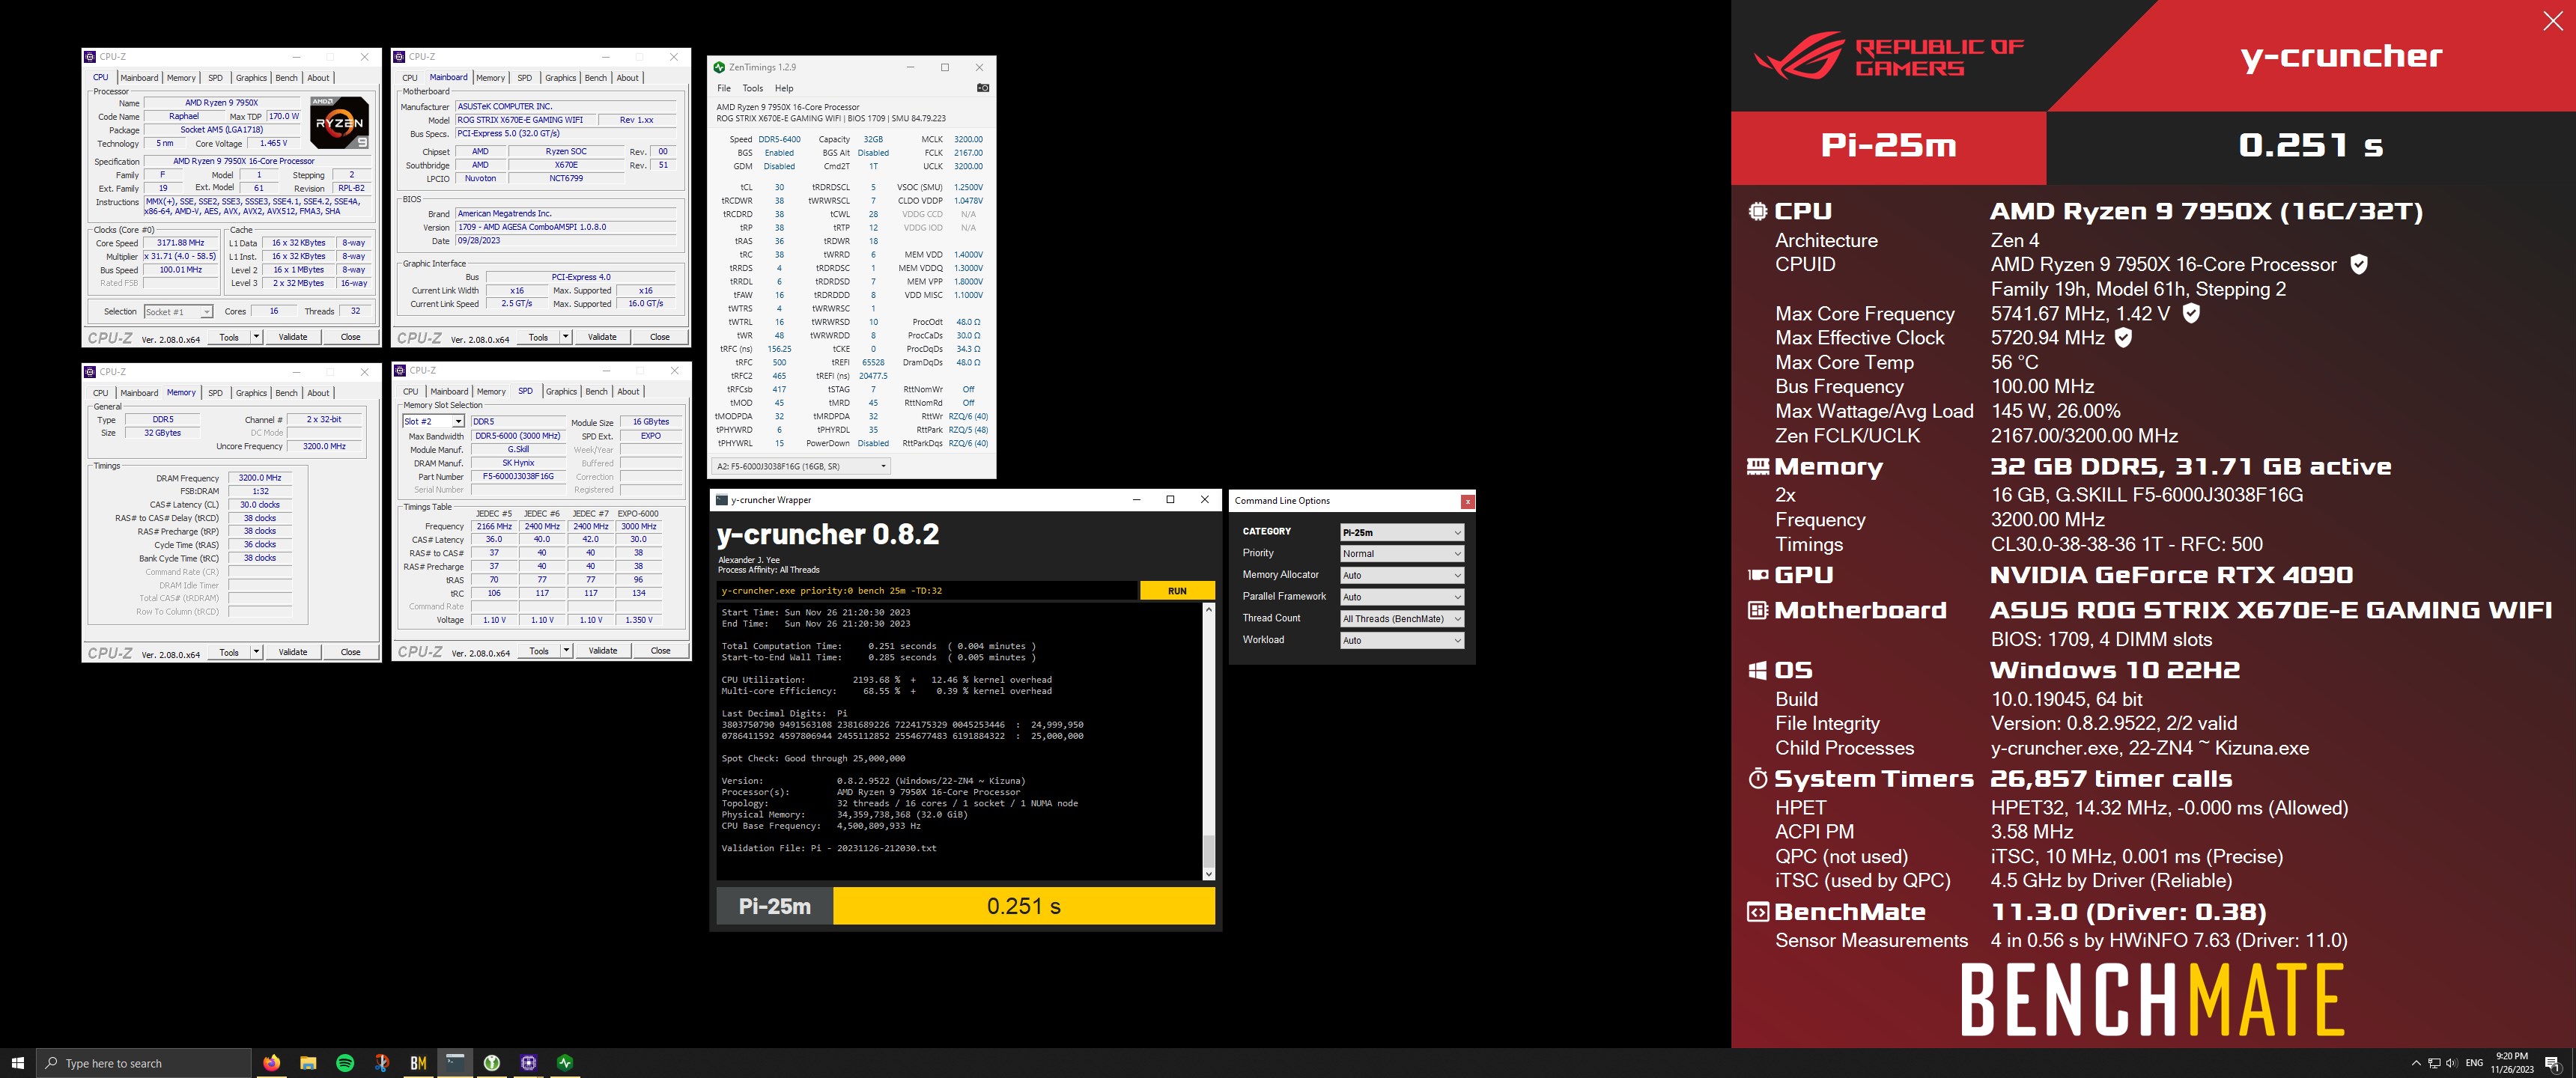Click y-cruncher output scrollbar up arrow

(1208, 609)
